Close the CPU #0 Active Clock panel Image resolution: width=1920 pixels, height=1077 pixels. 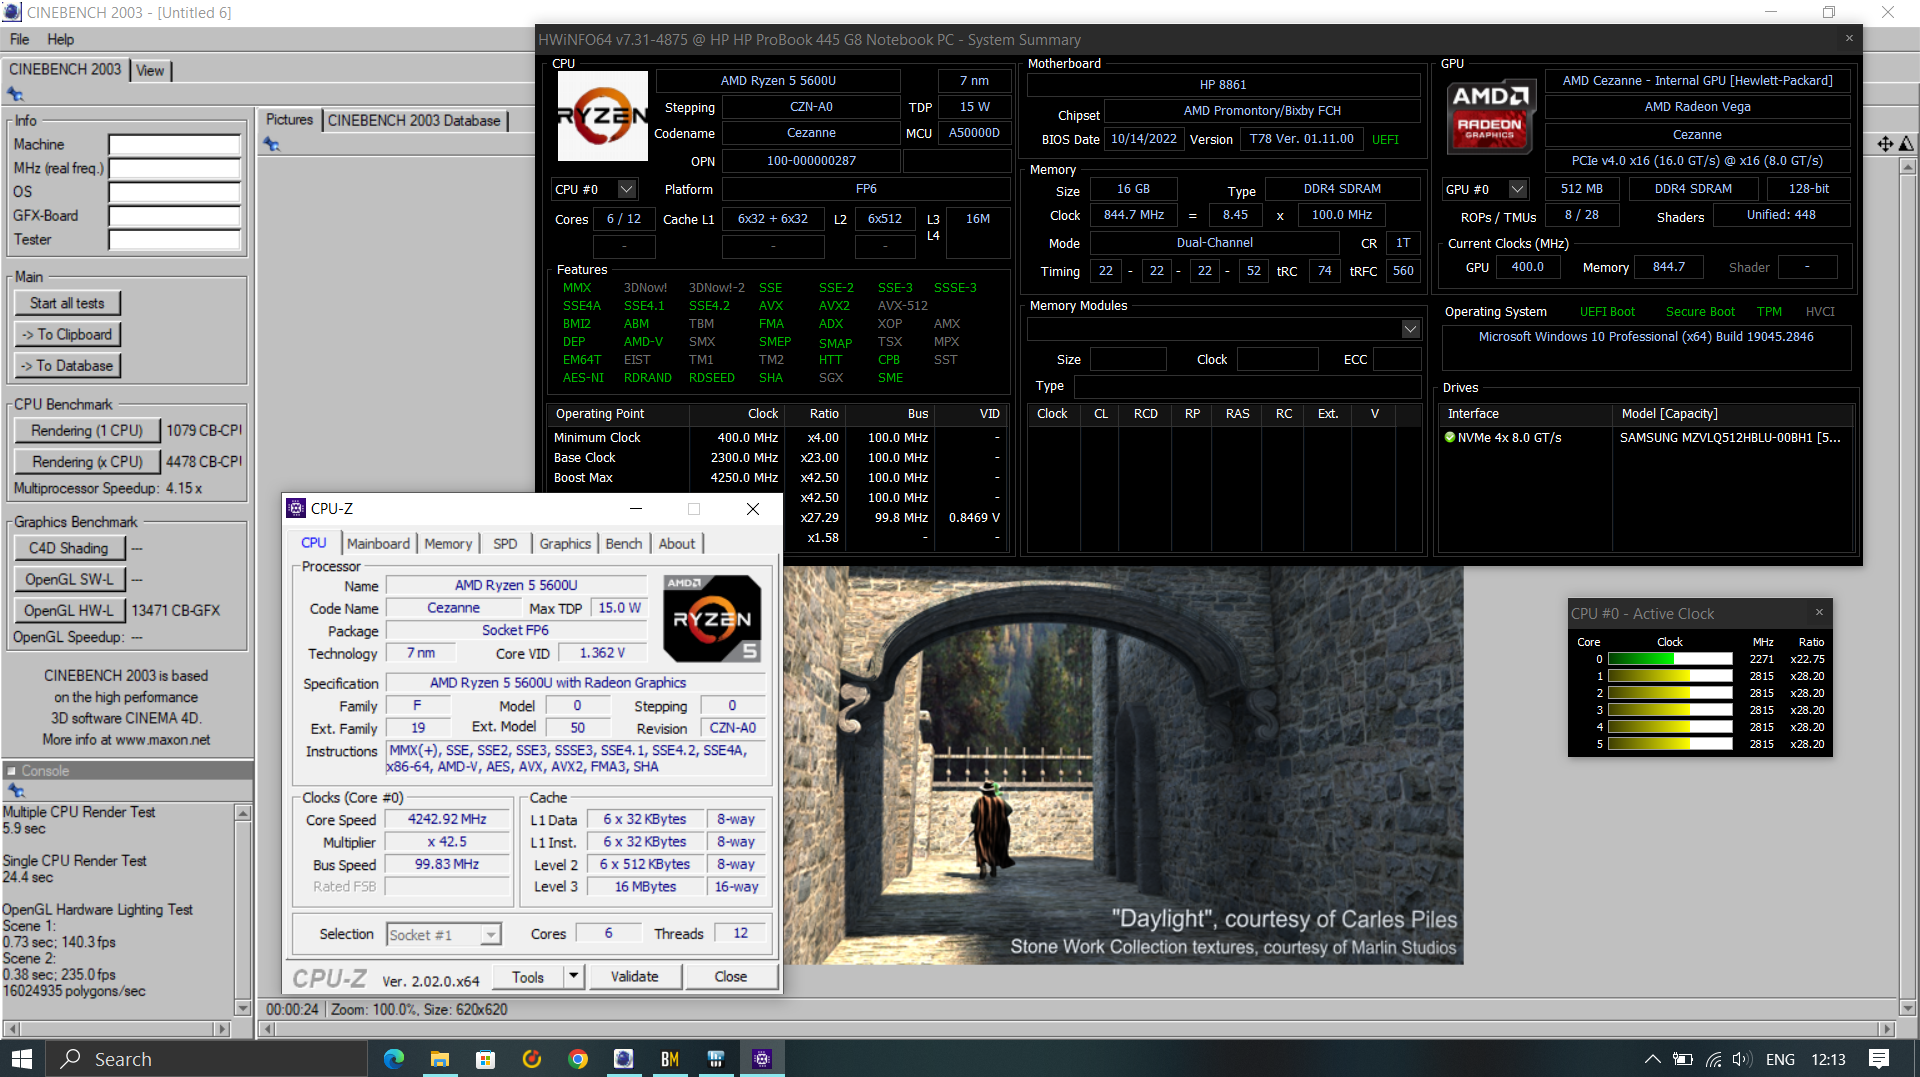pos(1819,613)
